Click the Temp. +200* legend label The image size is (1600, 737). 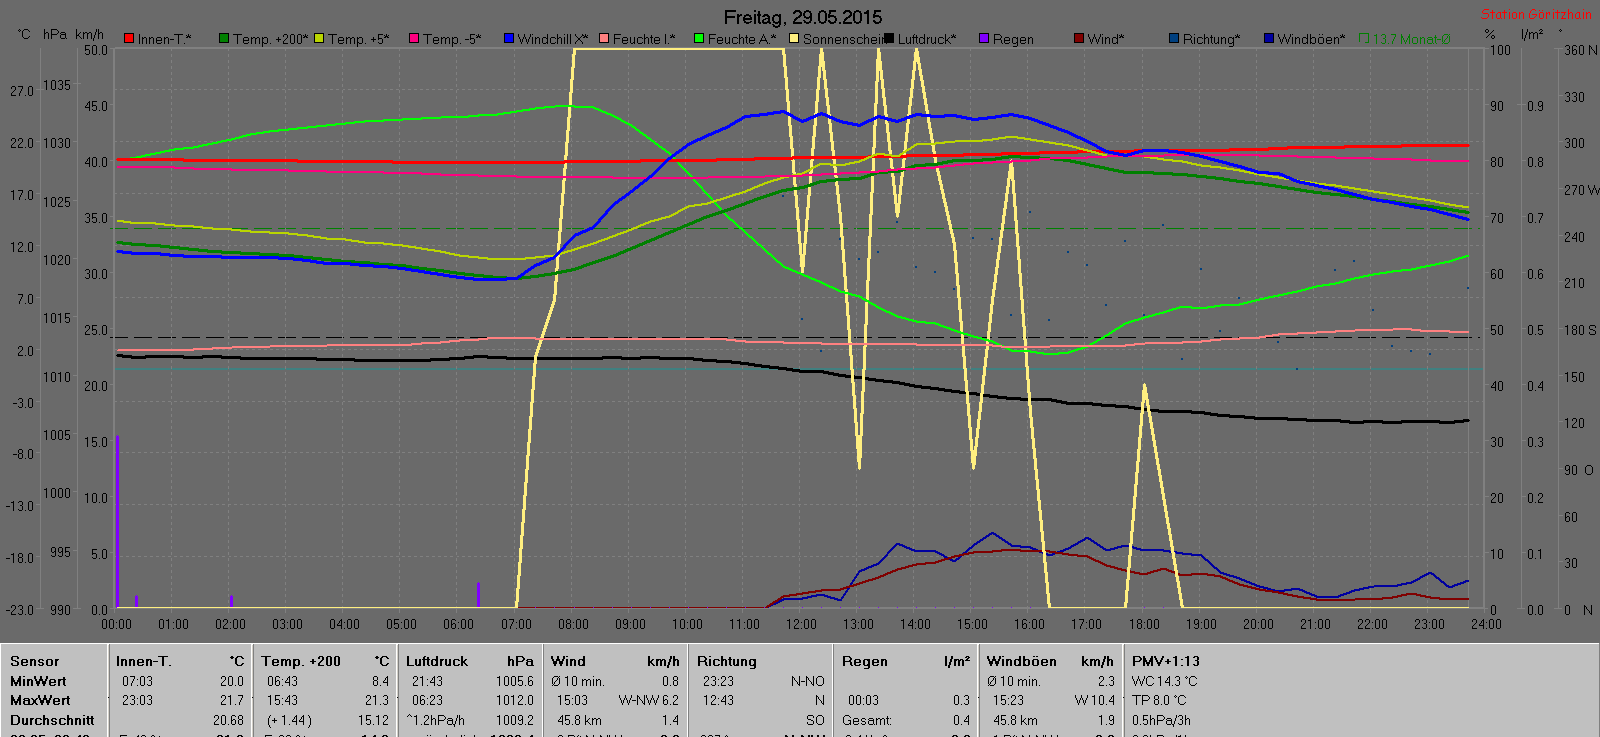point(271,39)
